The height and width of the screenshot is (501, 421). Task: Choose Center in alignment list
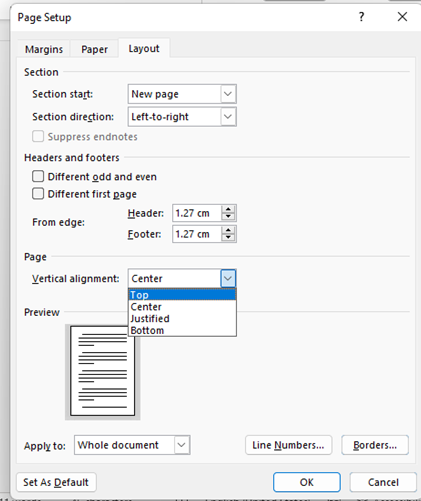click(182, 307)
